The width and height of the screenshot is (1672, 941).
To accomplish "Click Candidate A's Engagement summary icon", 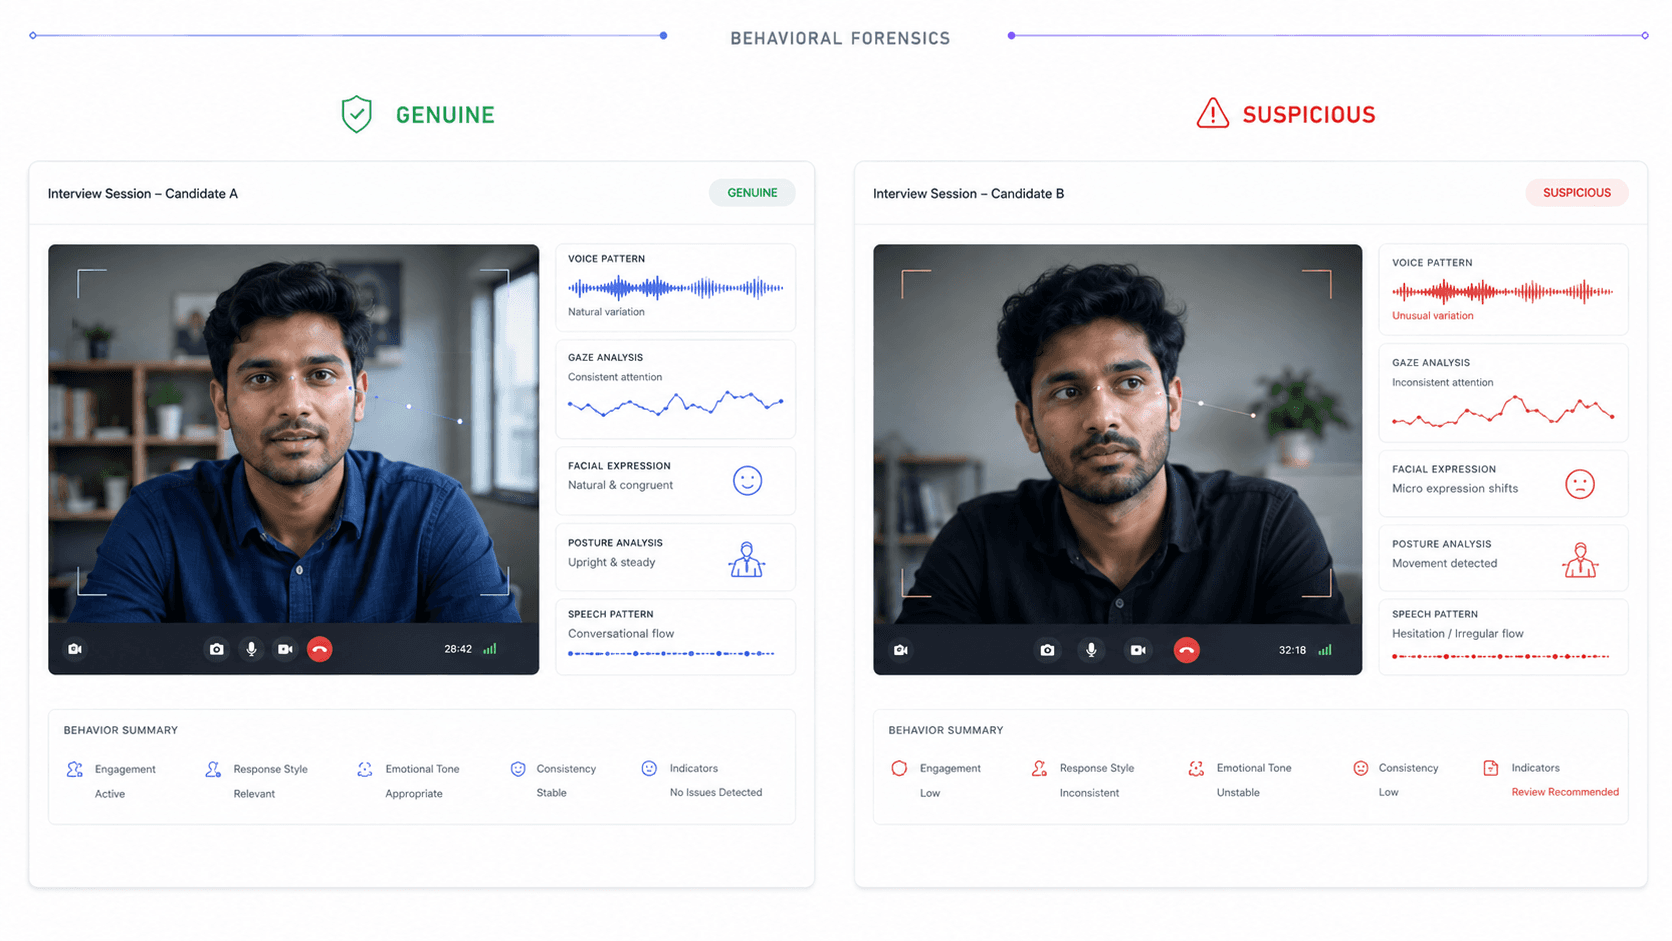I will [75, 769].
